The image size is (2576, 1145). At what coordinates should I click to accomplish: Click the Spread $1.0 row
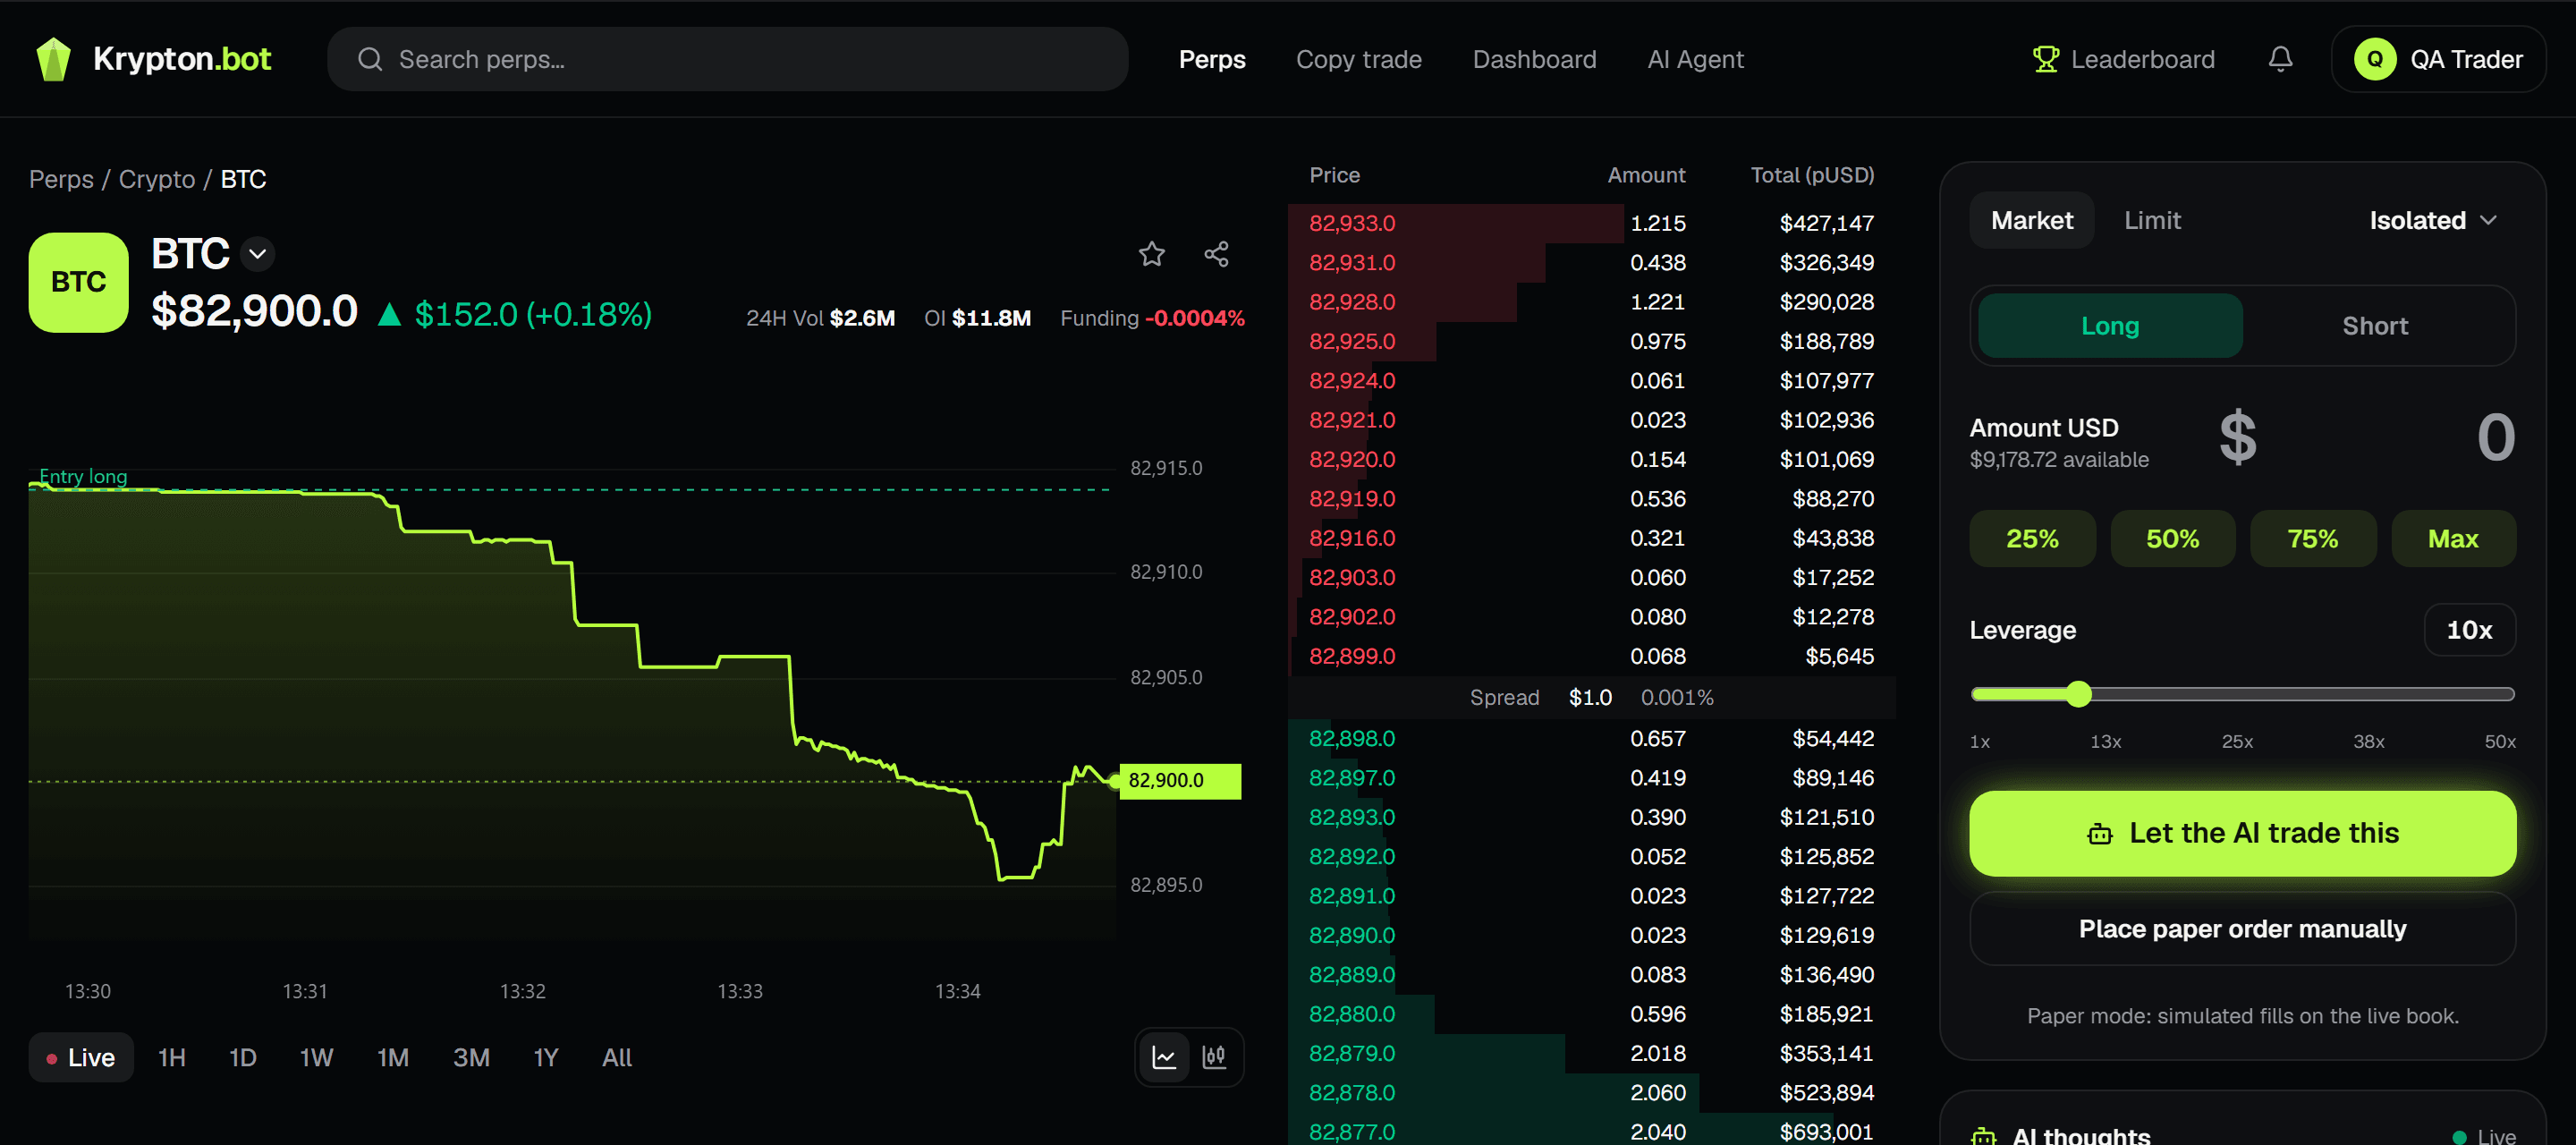click(x=1591, y=698)
